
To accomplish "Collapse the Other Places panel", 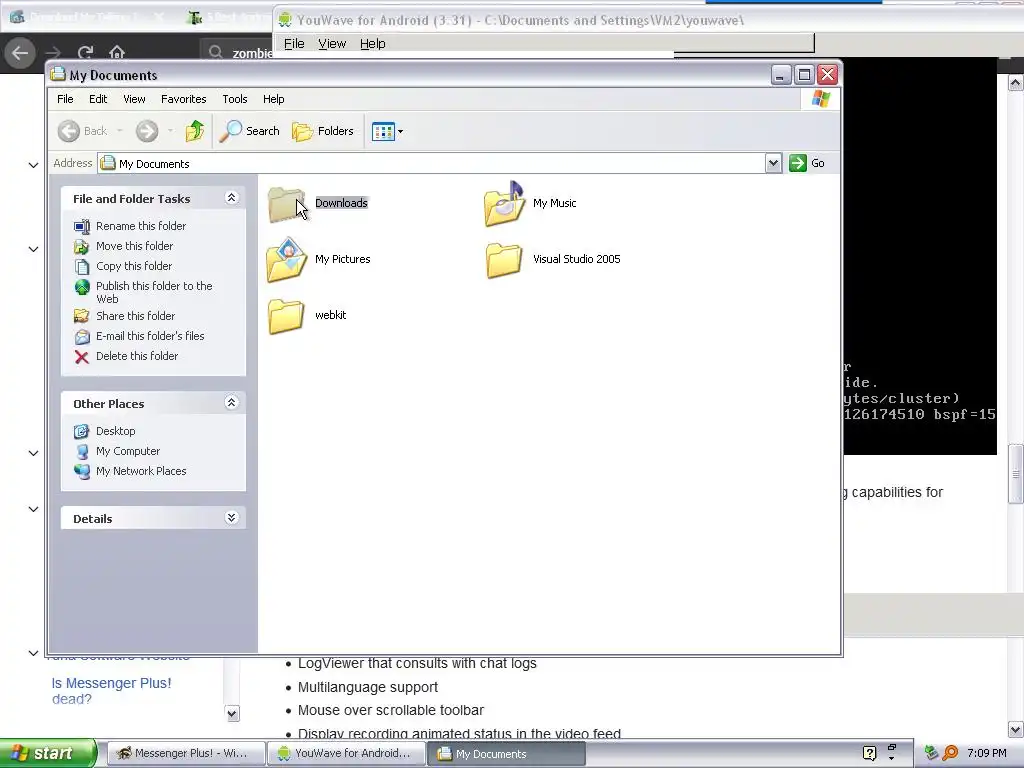I will tap(231, 403).
